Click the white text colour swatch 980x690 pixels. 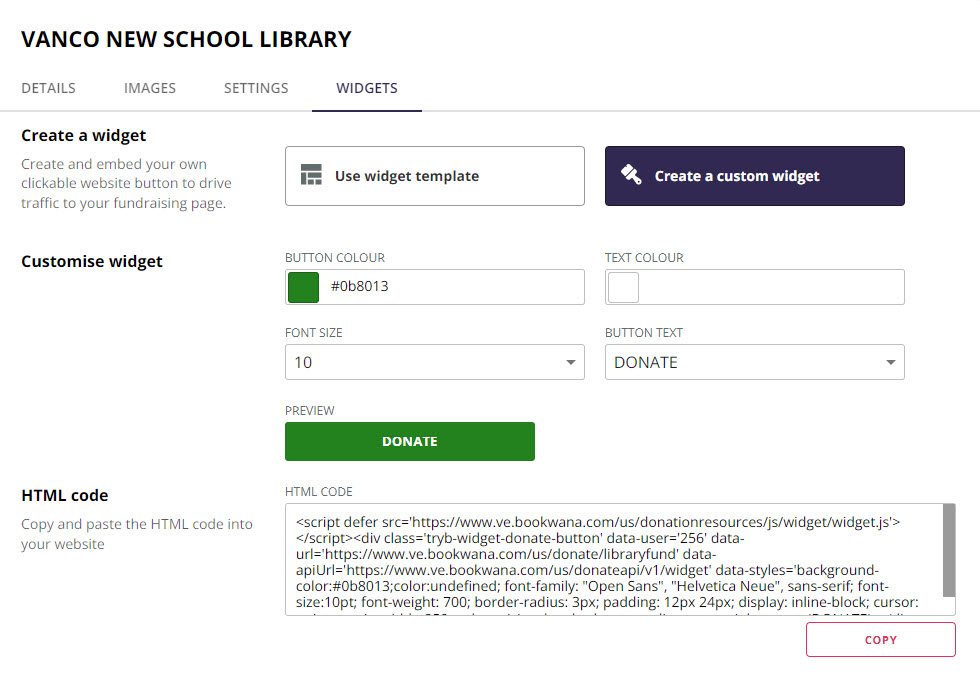coord(623,287)
